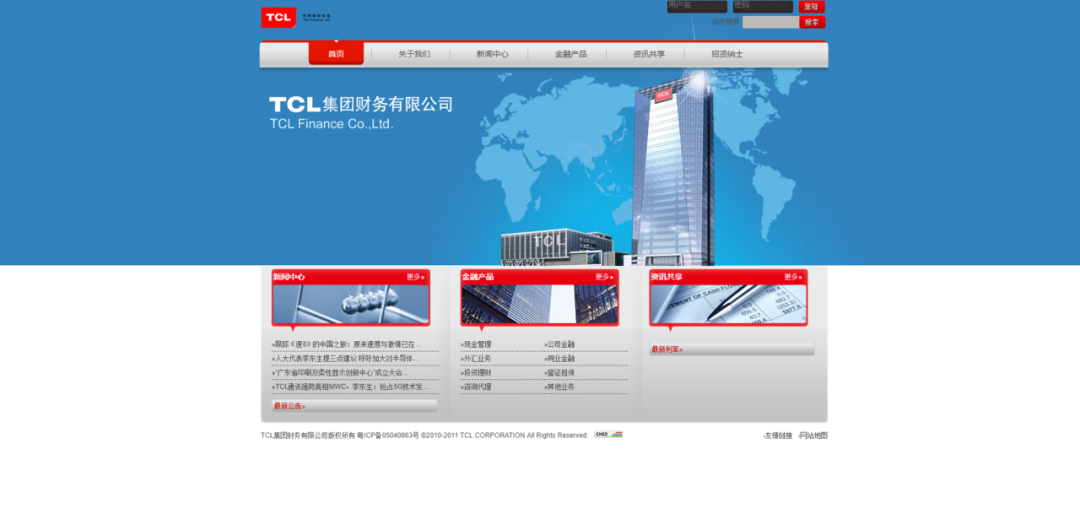Viewport: 1080px width, 525px height.
Task: Open the skyscraper 金融产品 thumbnail
Action: (539, 304)
